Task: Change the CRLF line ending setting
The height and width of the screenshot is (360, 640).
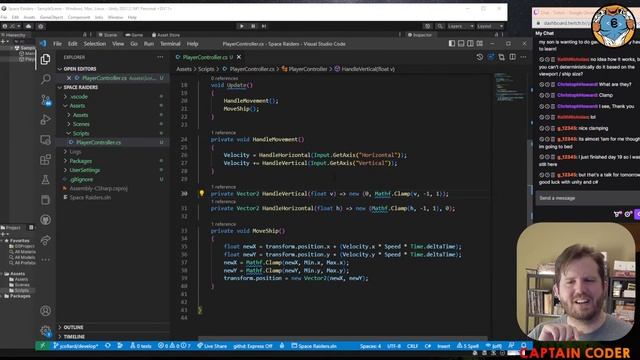Action: point(412,346)
